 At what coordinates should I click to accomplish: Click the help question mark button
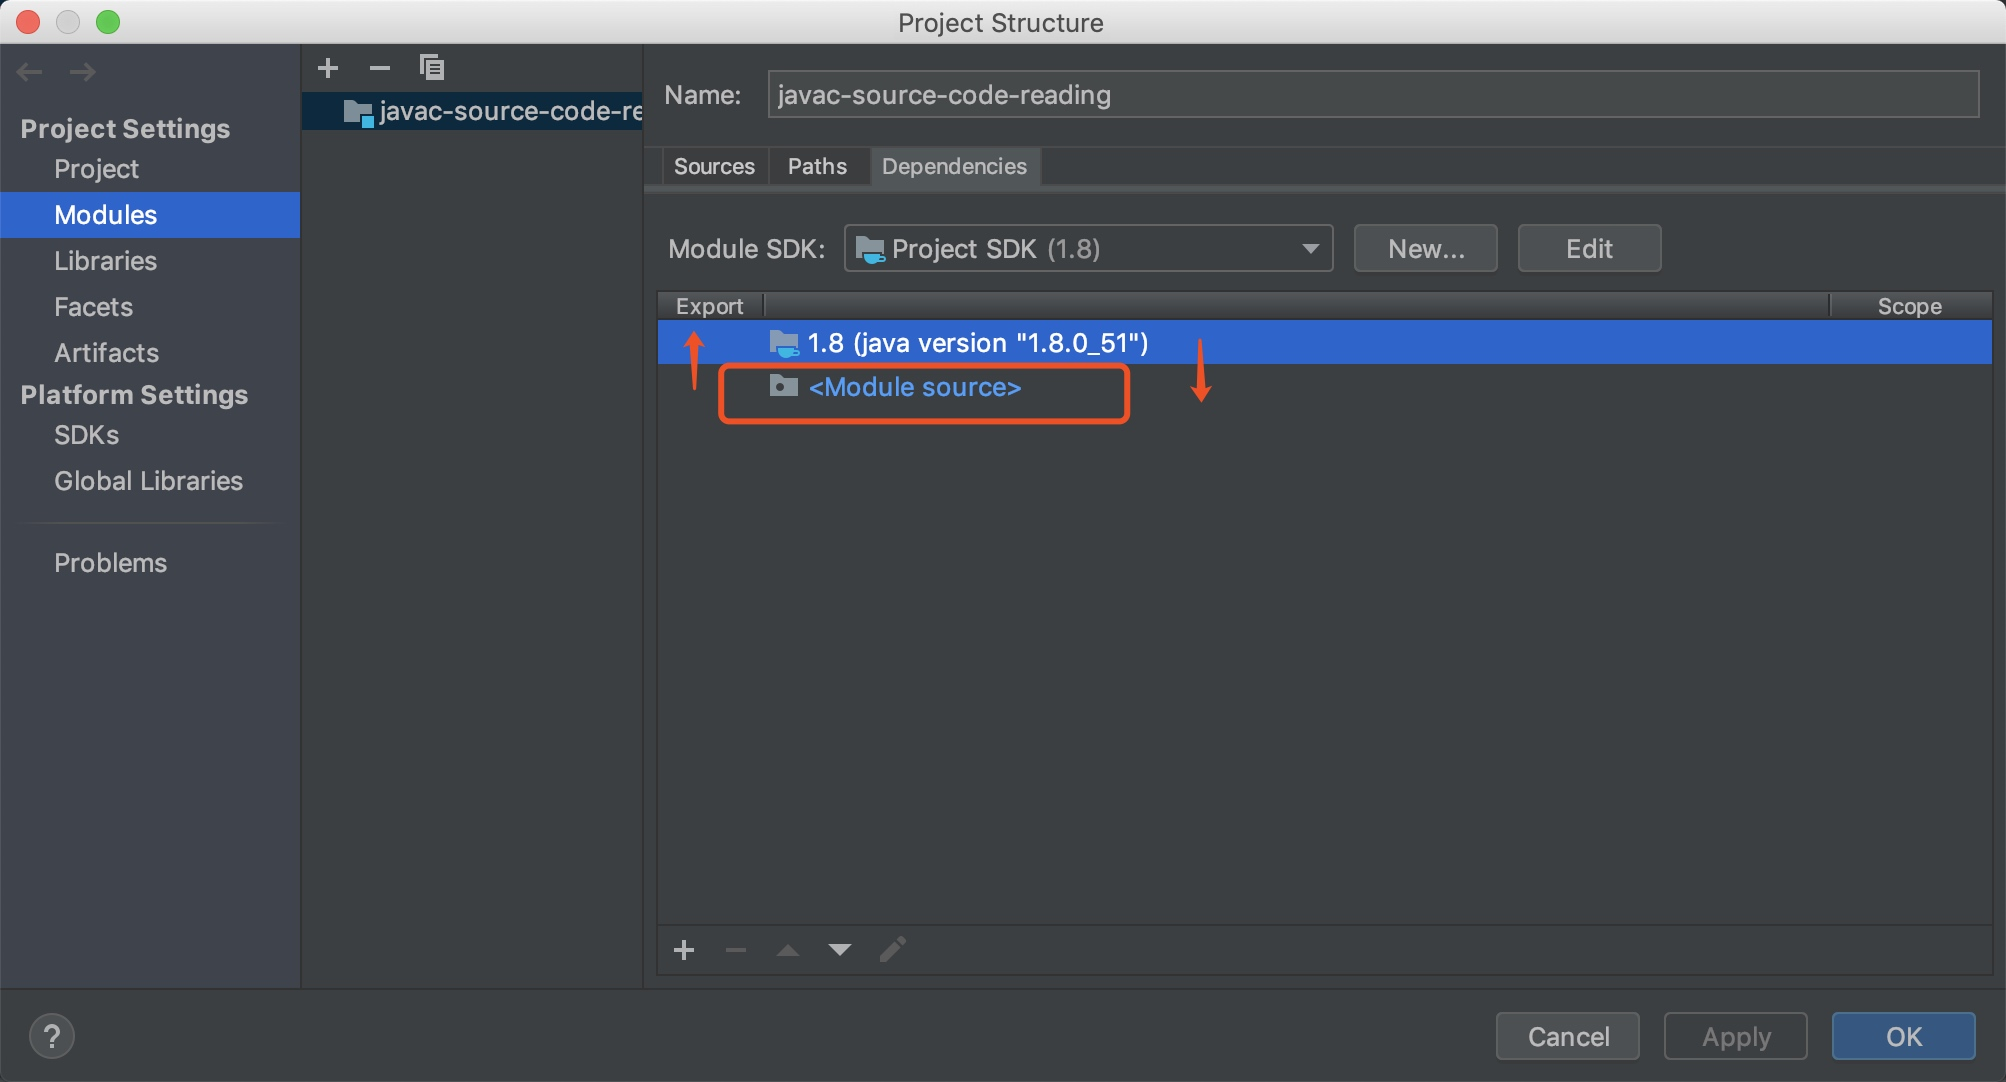tap(52, 1036)
